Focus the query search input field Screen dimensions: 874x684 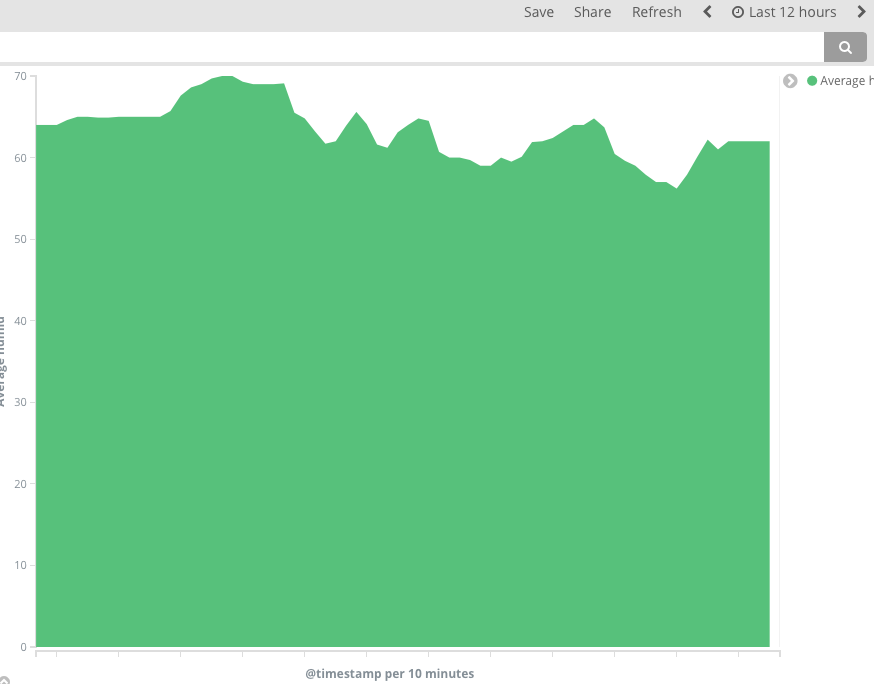coord(411,47)
